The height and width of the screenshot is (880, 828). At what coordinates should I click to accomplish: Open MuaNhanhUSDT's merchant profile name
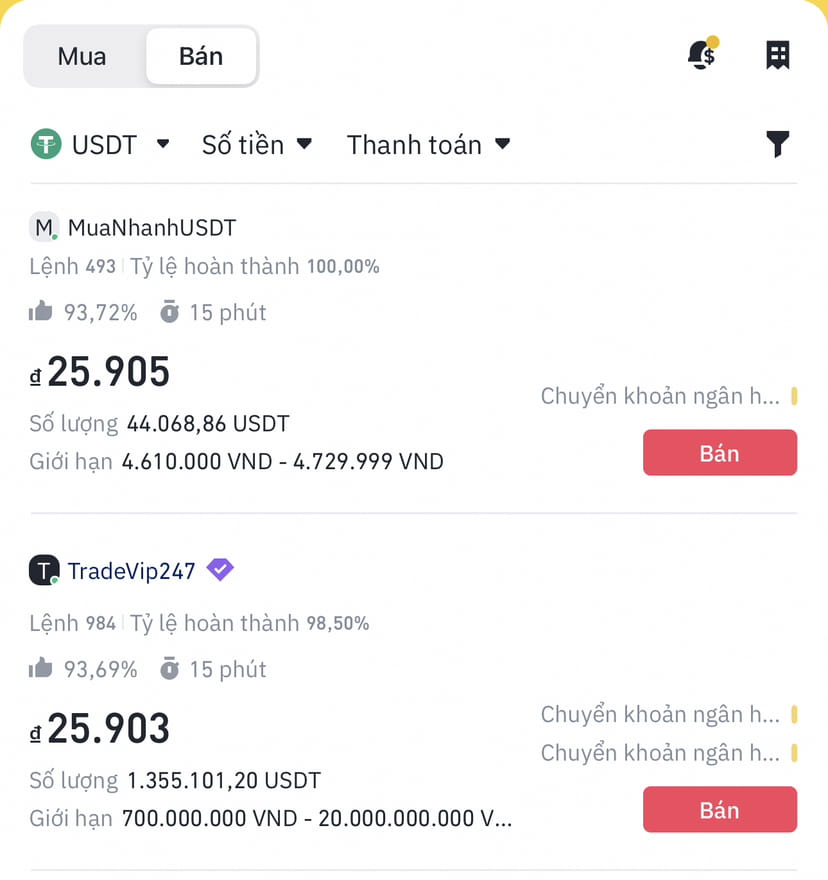[150, 227]
